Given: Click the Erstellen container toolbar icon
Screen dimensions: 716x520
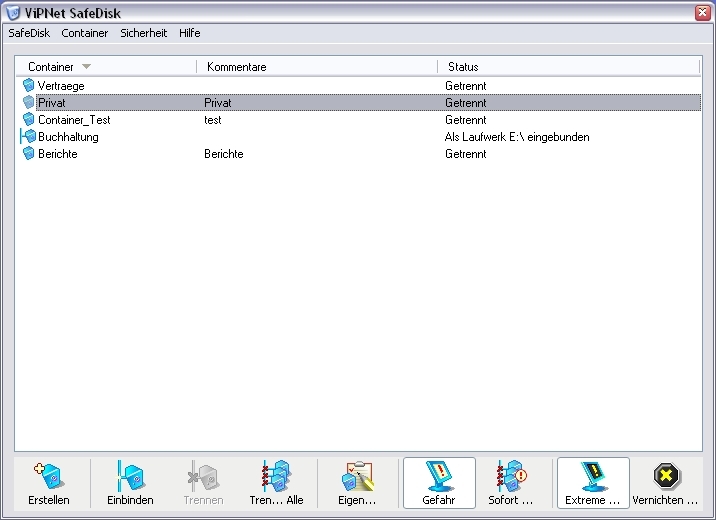Looking at the screenshot, I should pyautogui.click(x=48, y=474).
